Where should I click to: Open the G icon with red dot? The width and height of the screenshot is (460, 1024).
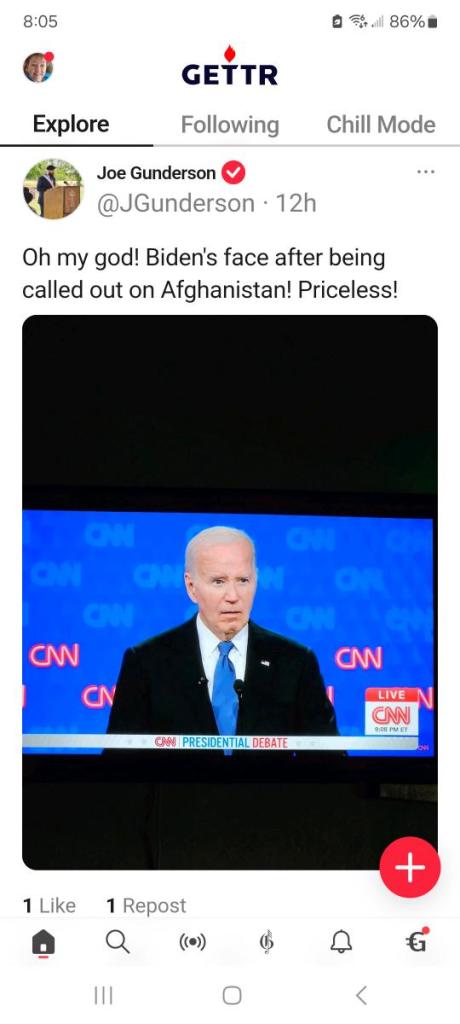tap(417, 941)
